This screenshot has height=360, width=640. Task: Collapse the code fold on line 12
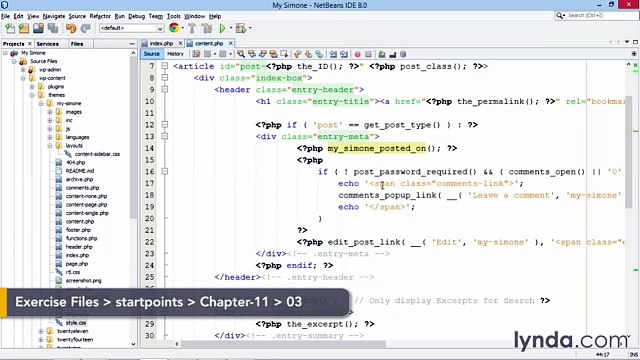[164, 124]
